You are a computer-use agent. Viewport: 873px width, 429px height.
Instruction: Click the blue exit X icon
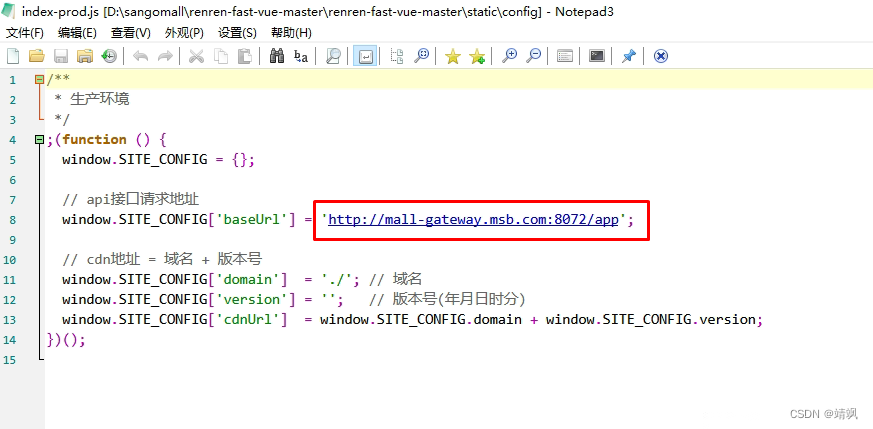[660, 56]
